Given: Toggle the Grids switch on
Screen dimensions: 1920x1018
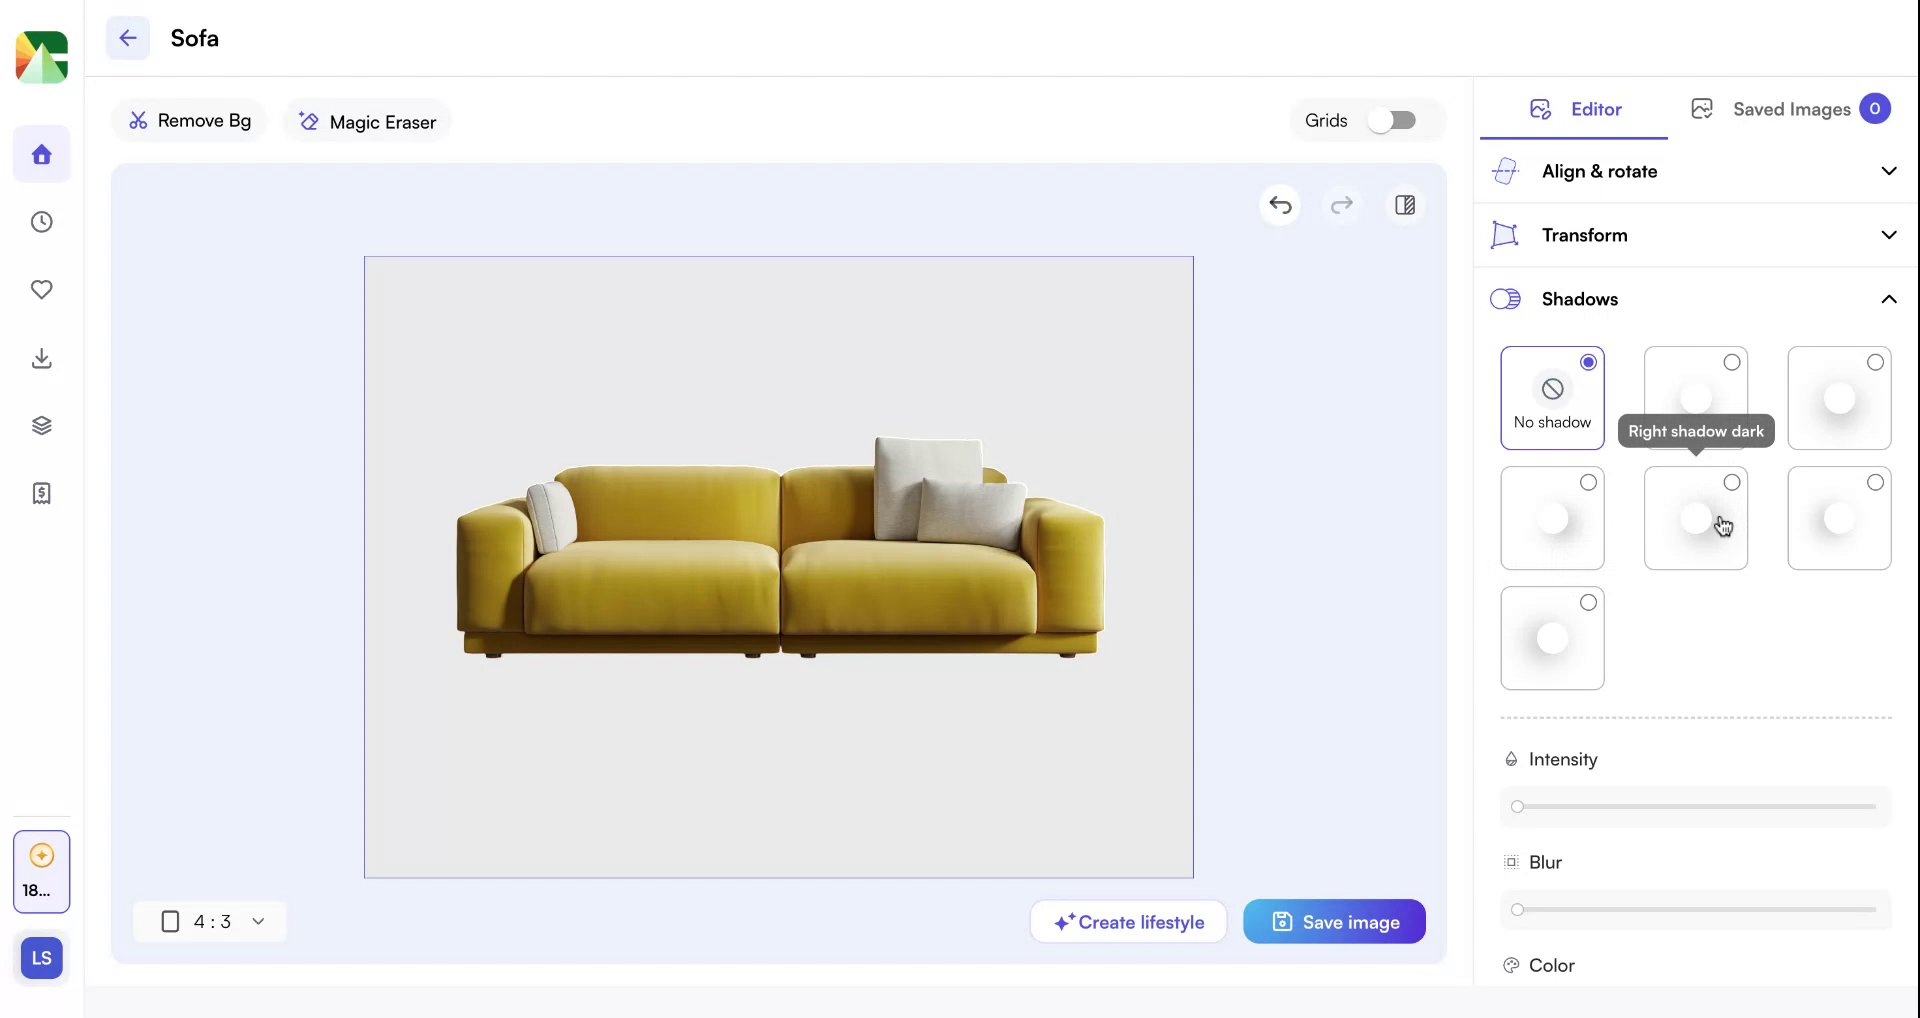Looking at the screenshot, I should coord(1394,120).
